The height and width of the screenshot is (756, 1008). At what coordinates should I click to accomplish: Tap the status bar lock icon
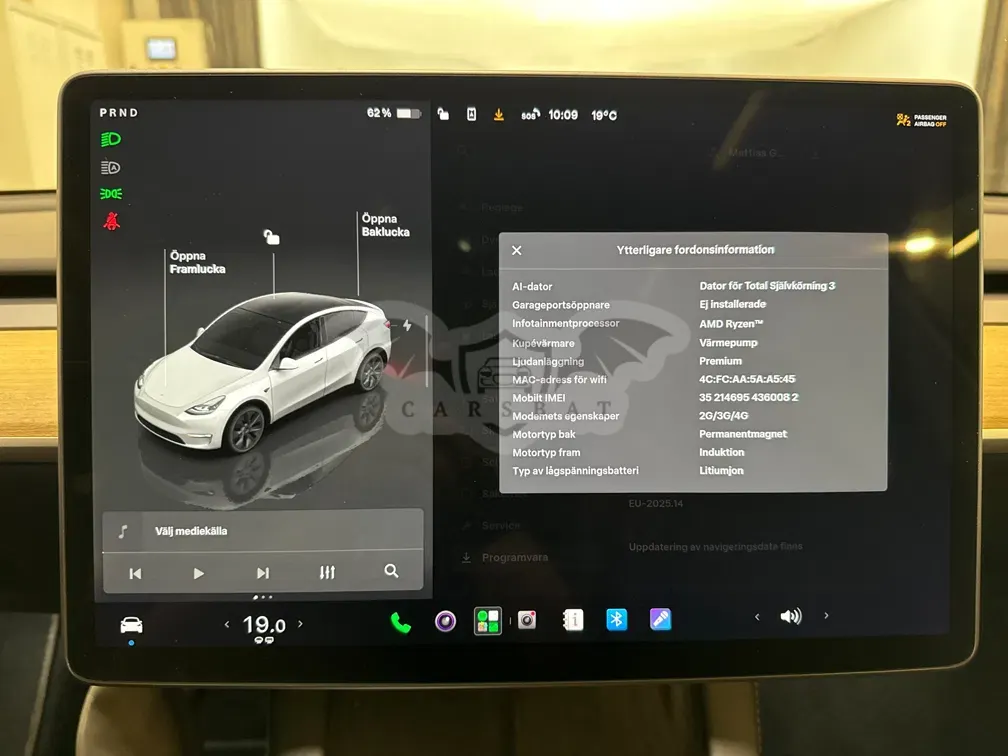pyautogui.click(x=443, y=114)
